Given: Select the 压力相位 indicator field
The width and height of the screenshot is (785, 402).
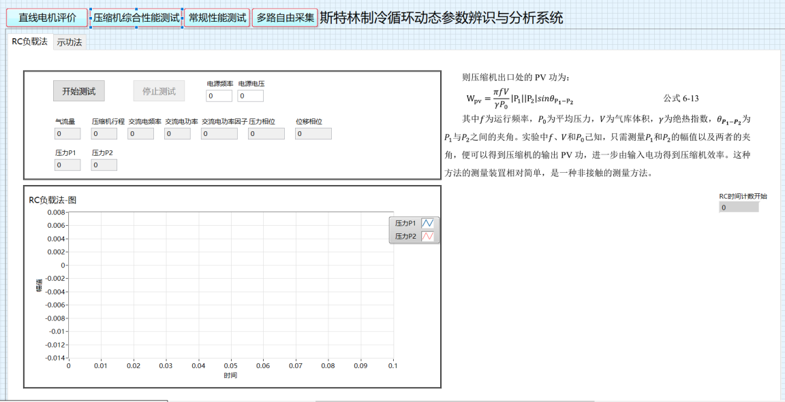Looking at the screenshot, I should pyautogui.click(x=266, y=133).
